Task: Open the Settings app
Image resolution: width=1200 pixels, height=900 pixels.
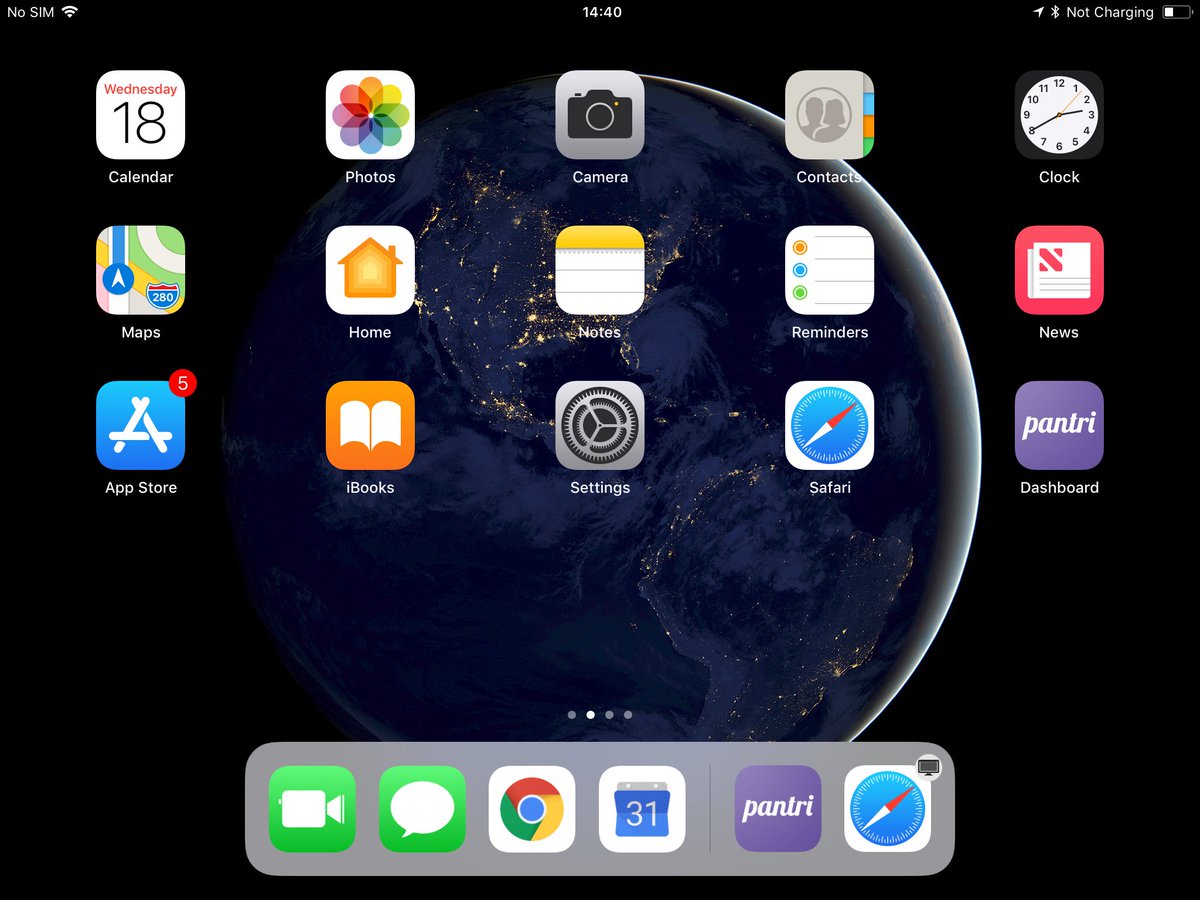Action: [600, 425]
